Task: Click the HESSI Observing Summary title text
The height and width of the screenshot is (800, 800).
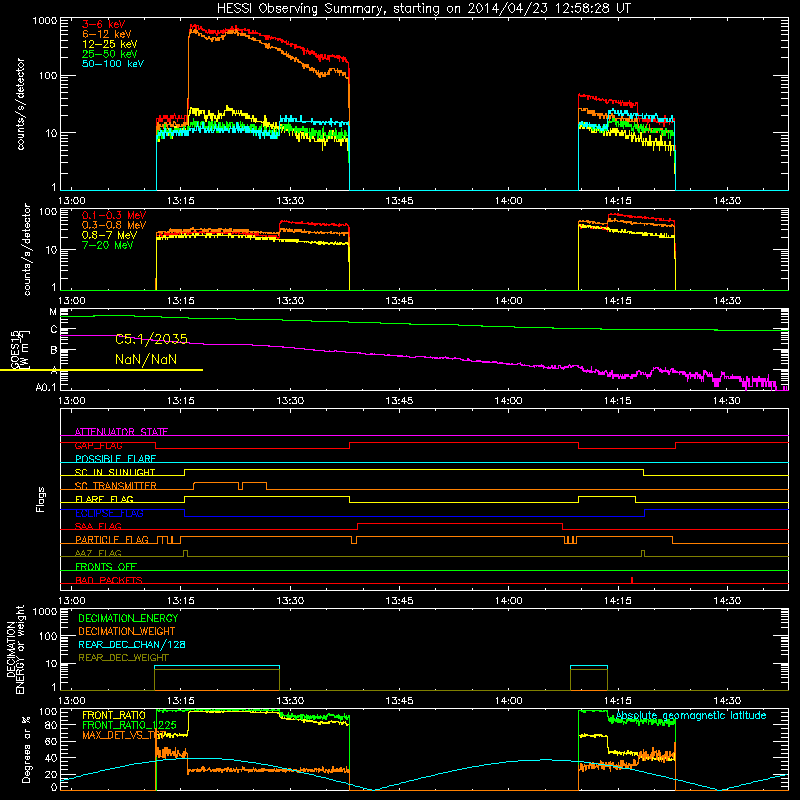Action: [423, 8]
